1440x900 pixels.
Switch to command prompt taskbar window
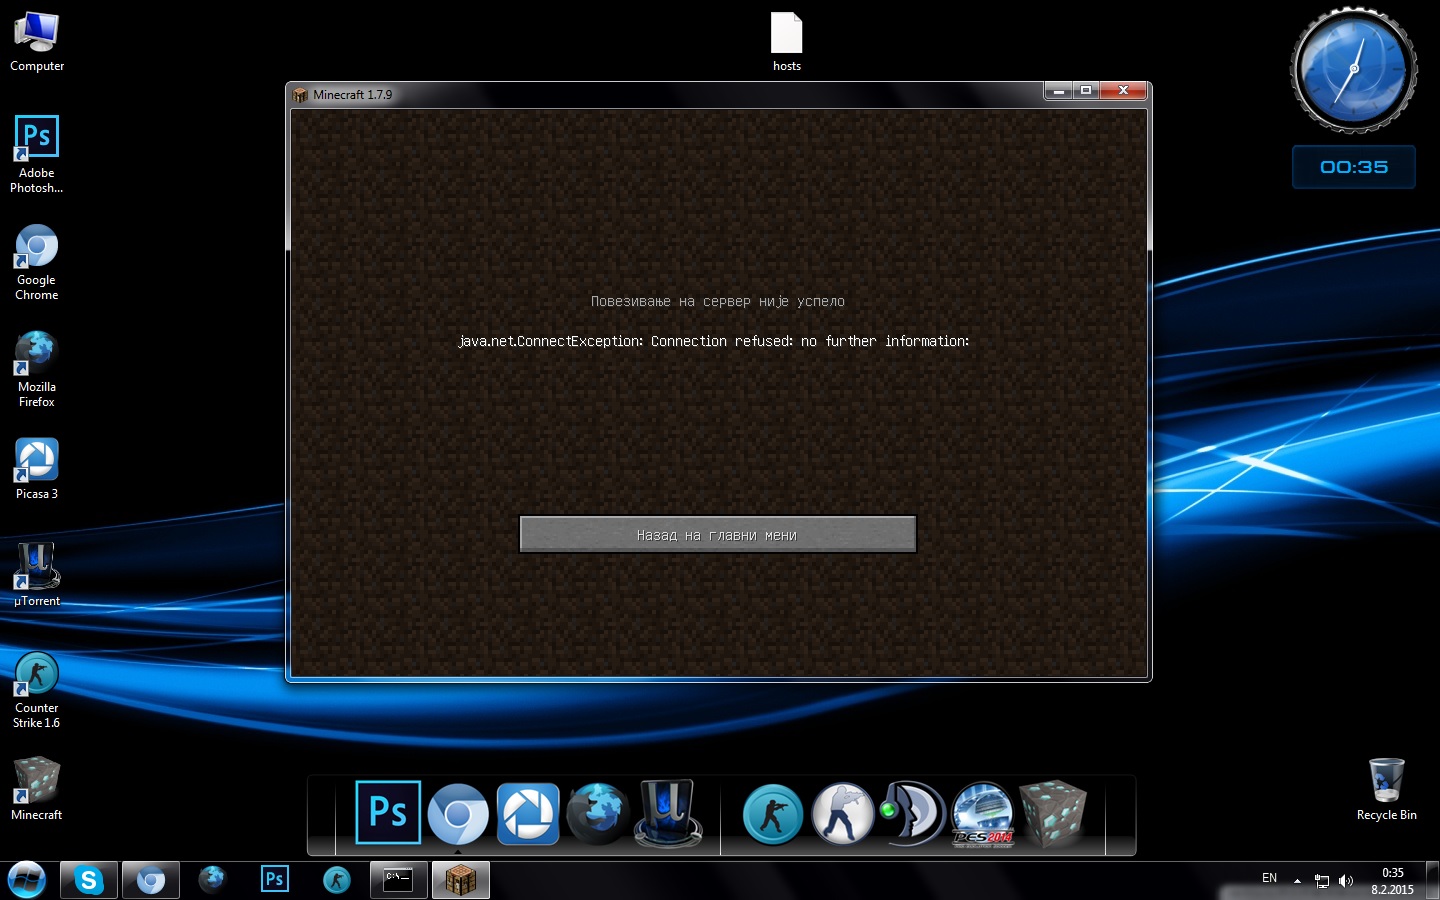tap(399, 880)
